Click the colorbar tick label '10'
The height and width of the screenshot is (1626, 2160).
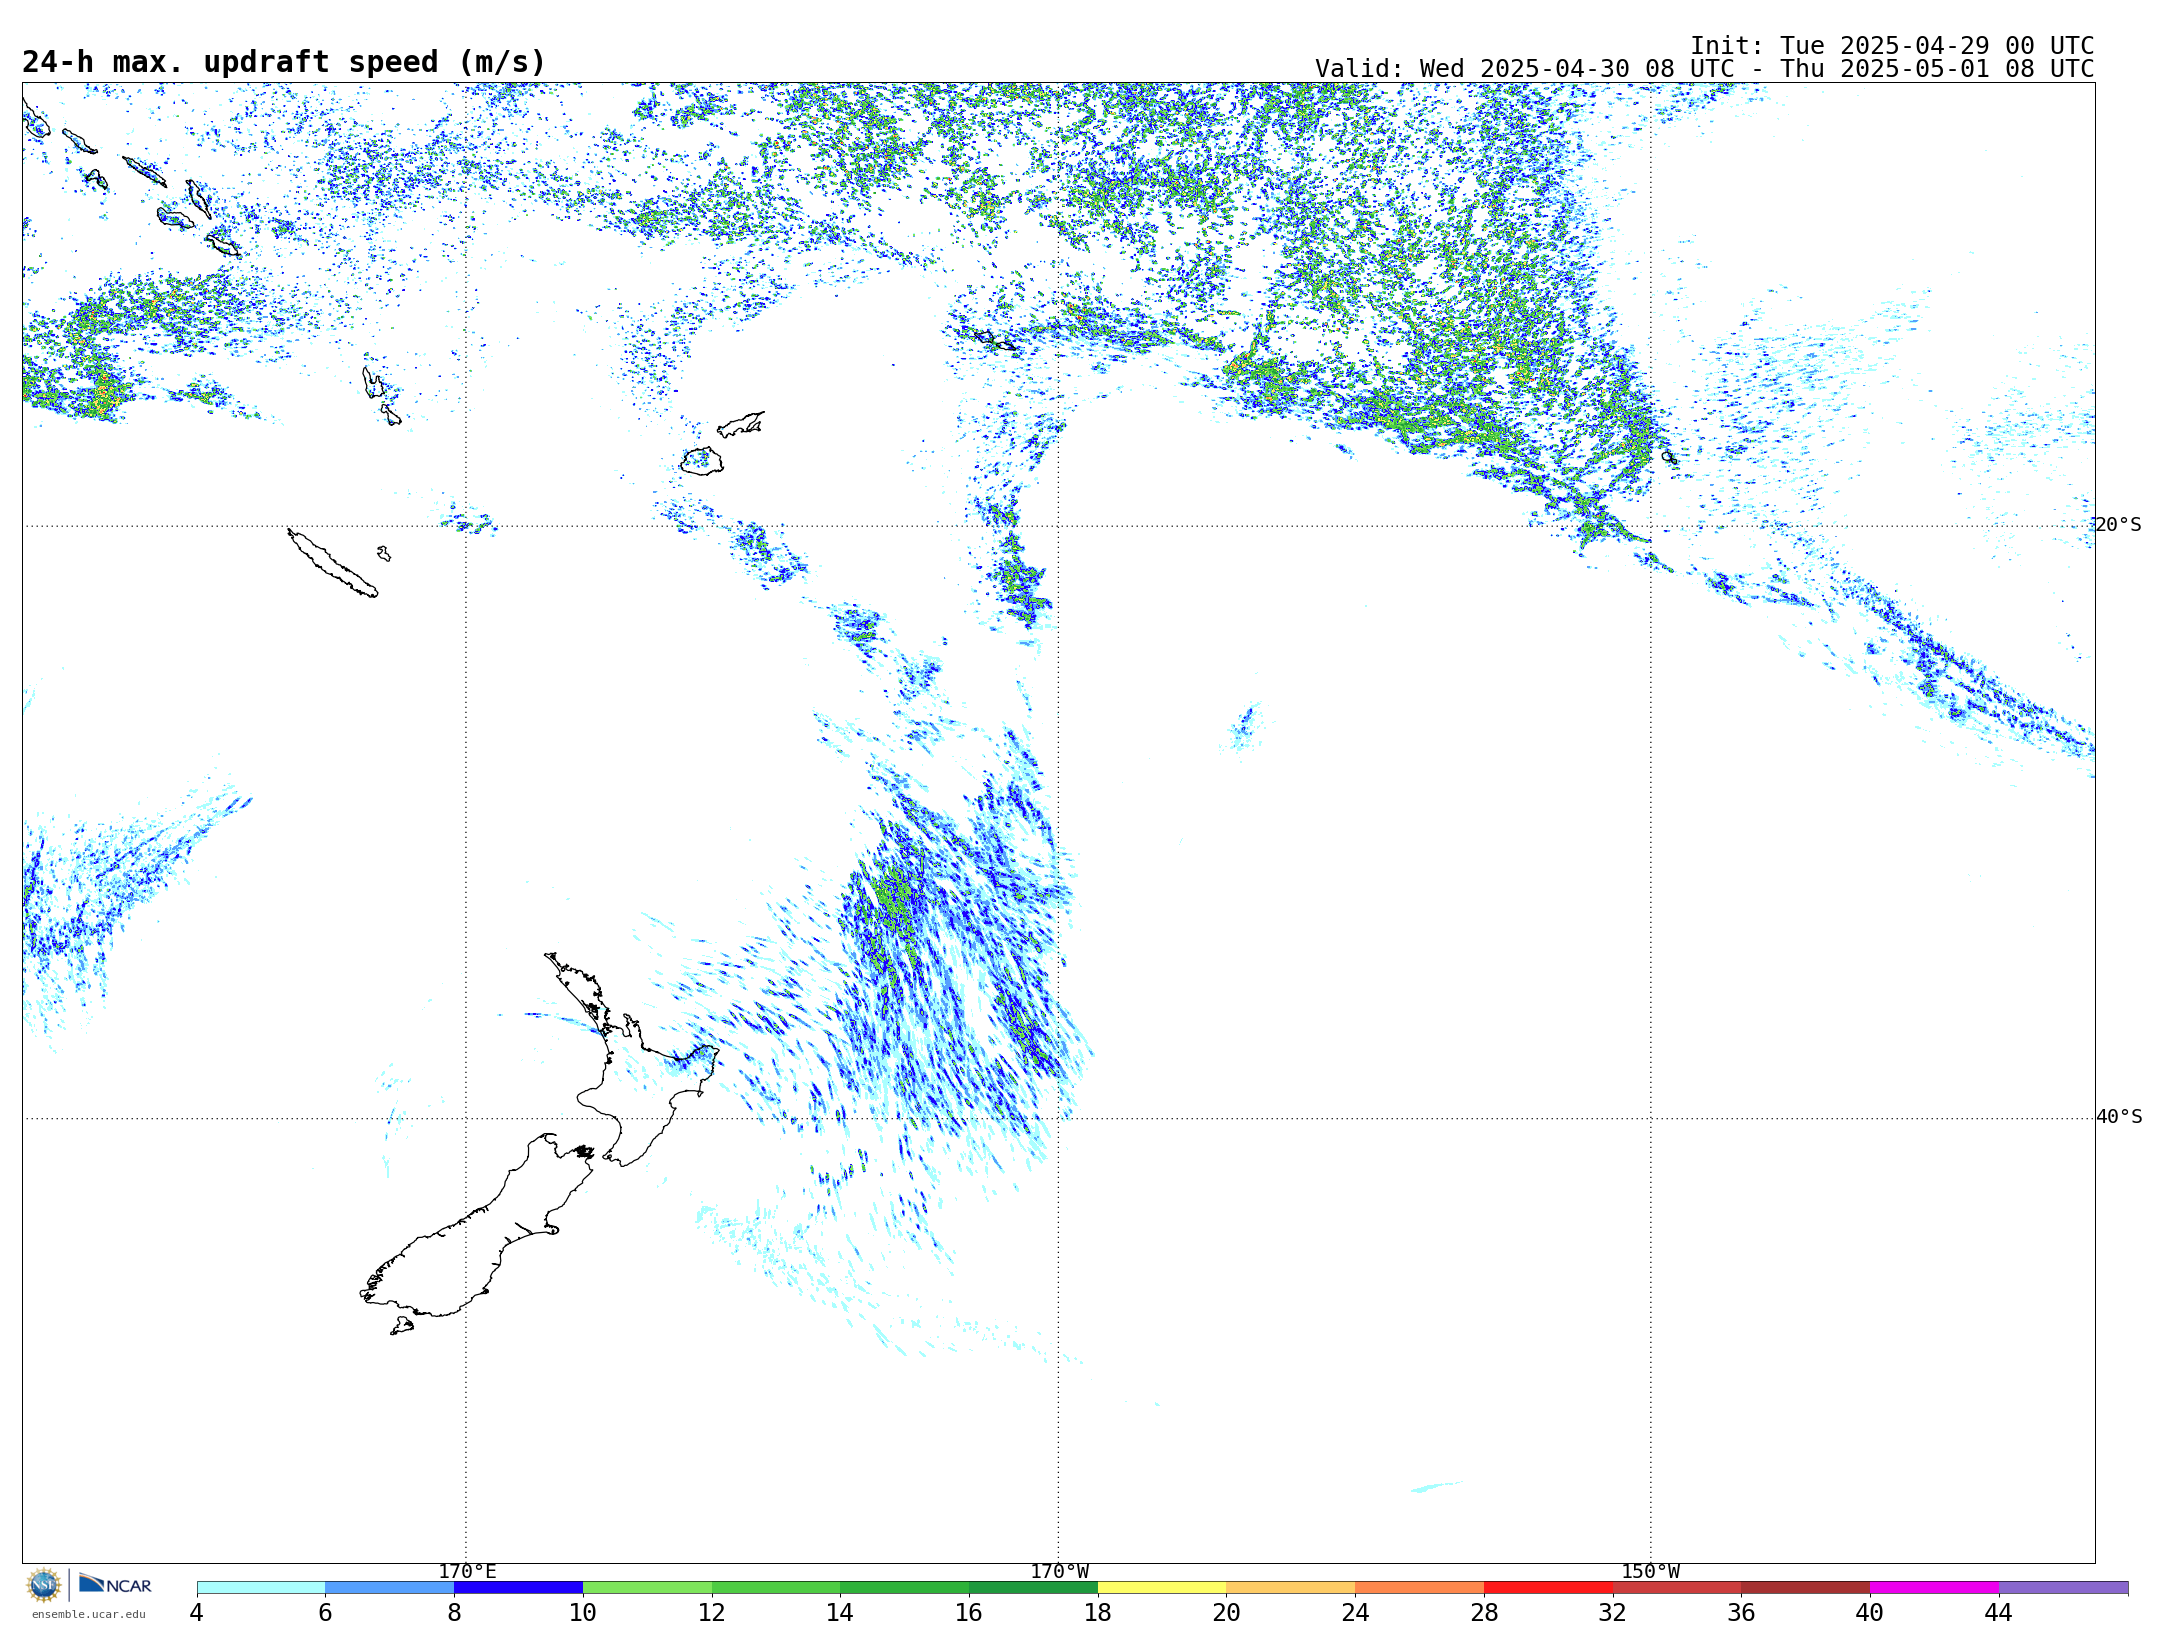(583, 1613)
